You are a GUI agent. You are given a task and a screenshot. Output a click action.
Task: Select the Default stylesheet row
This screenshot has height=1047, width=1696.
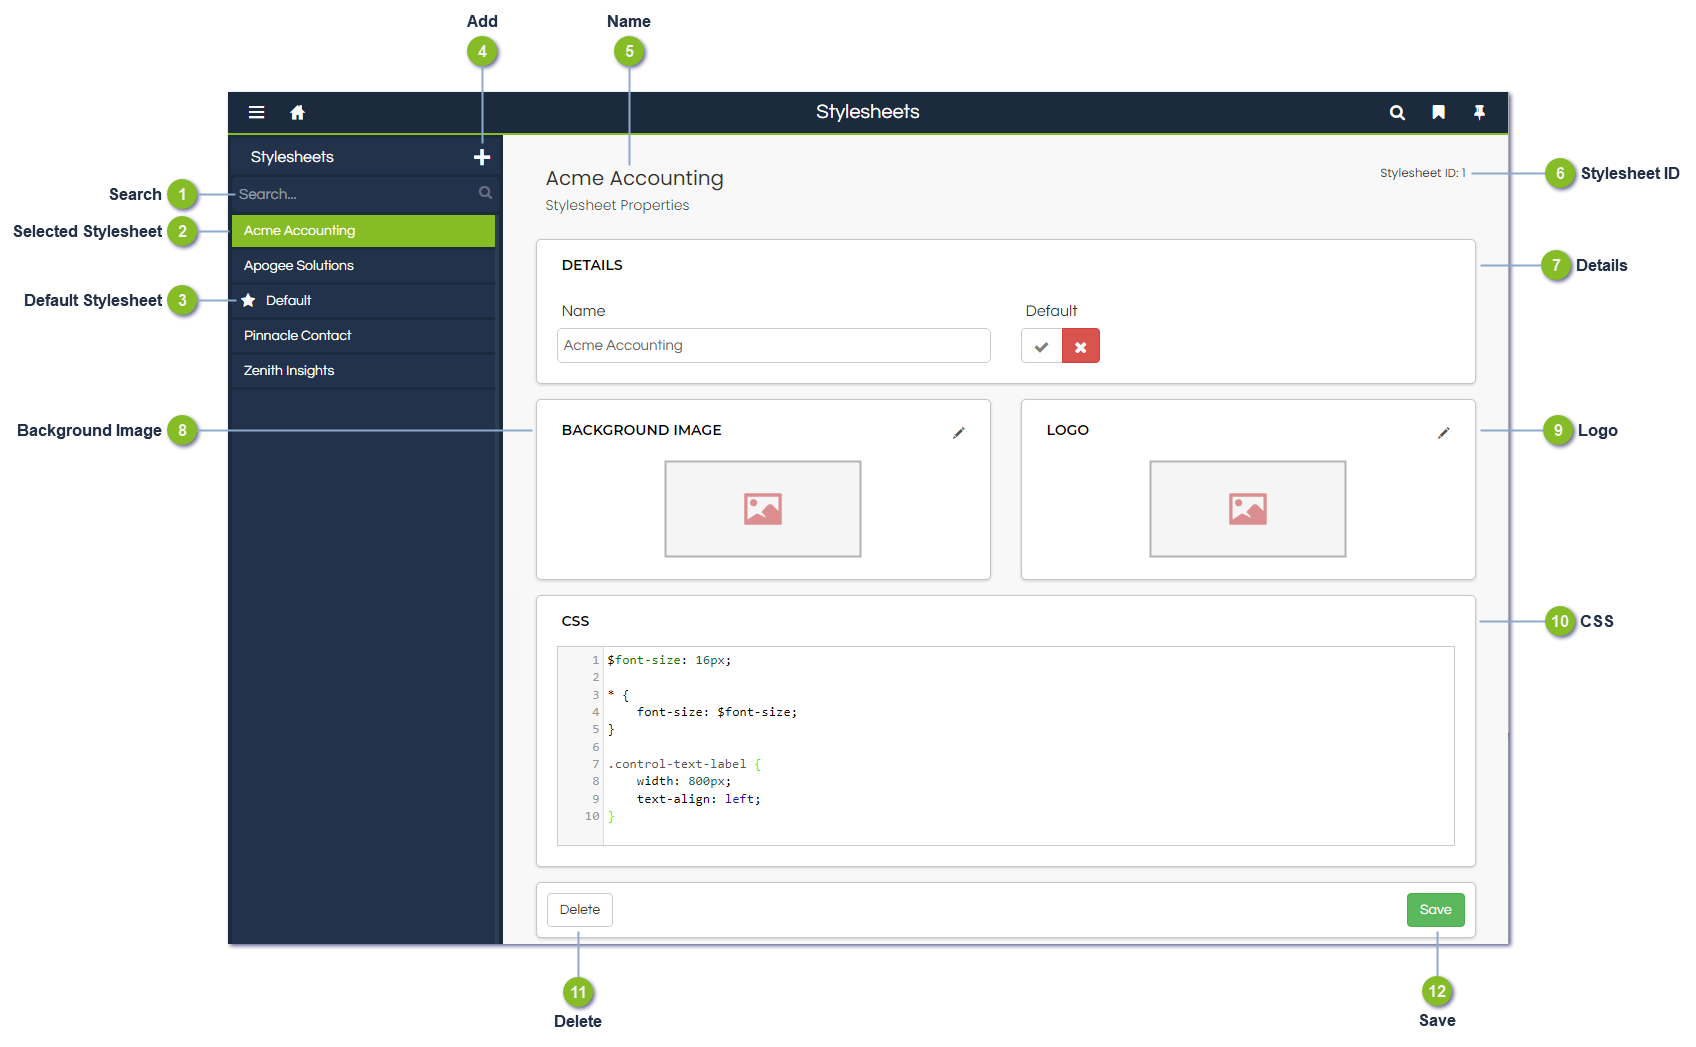coord(363,300)
